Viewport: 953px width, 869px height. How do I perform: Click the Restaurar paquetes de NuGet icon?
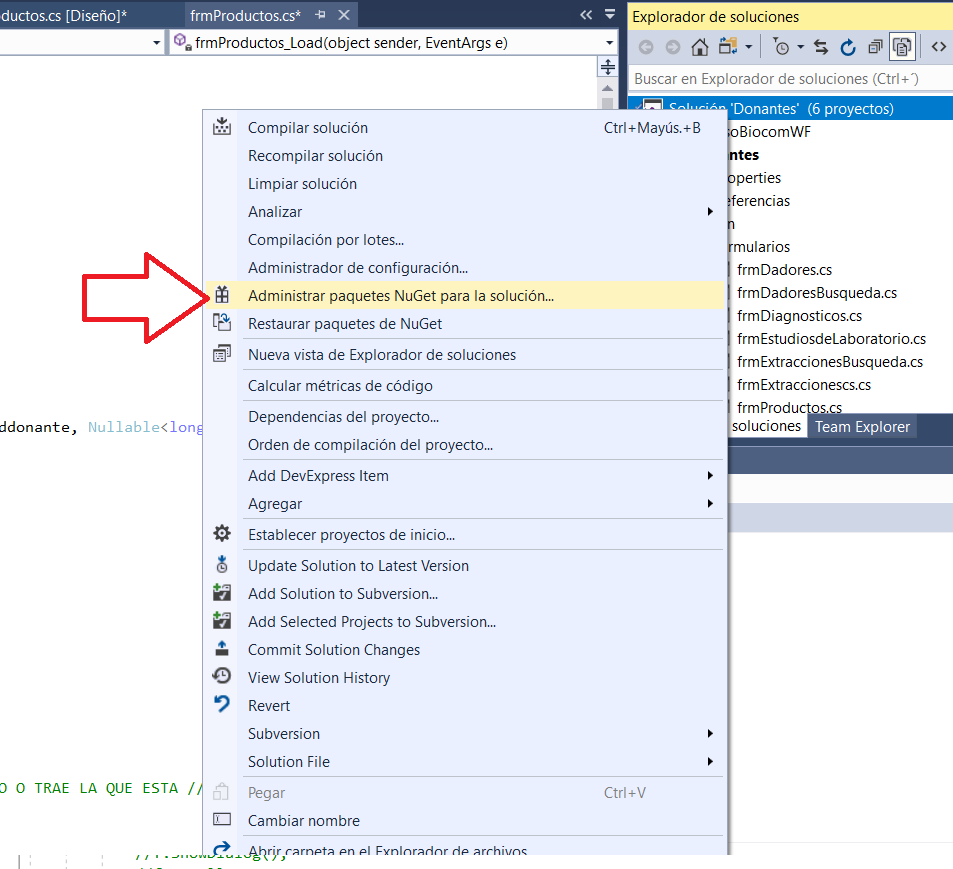pyautogui.click(x=222, y=322)
